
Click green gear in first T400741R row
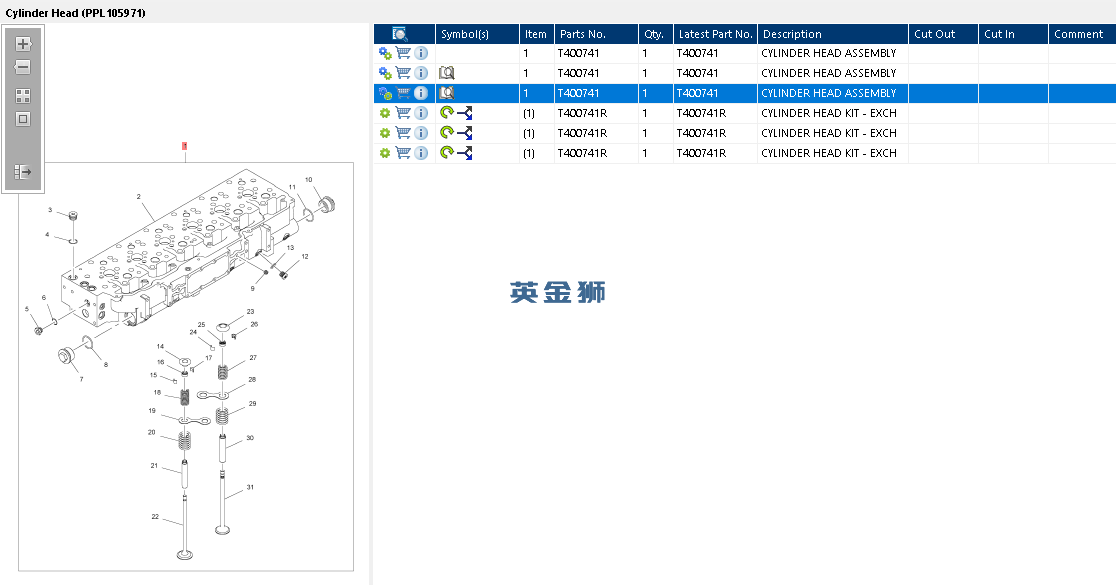[x=385, y=113]
